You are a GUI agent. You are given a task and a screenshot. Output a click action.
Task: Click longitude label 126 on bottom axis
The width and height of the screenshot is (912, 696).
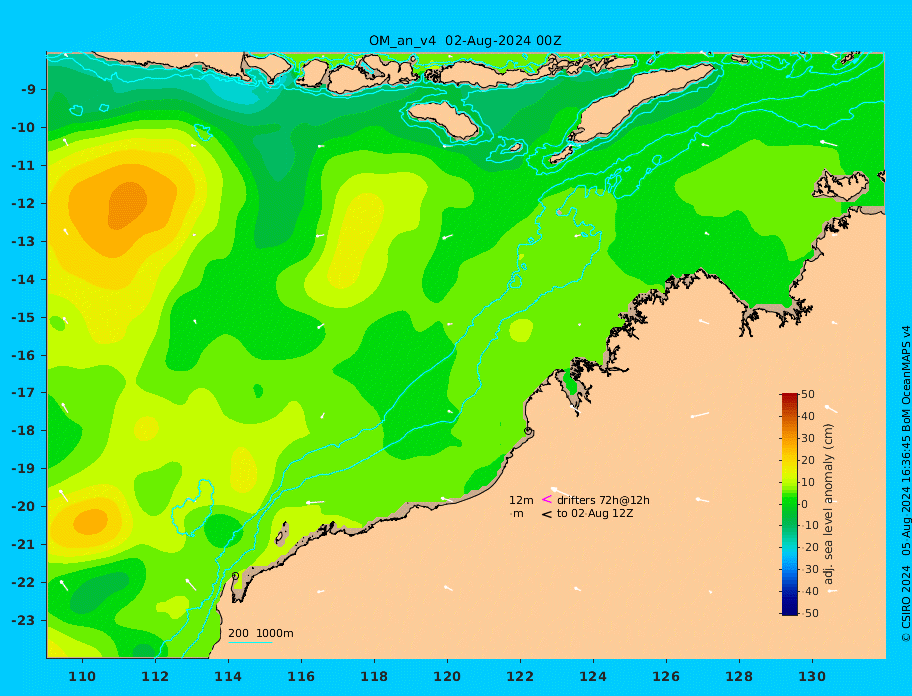pos(666,676)
